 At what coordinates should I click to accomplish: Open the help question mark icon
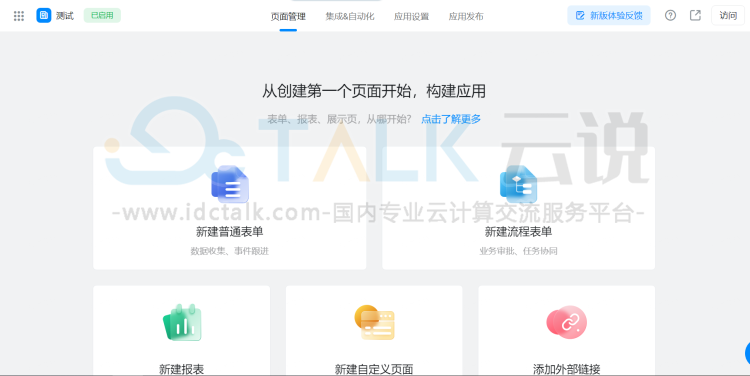[670, 15]
